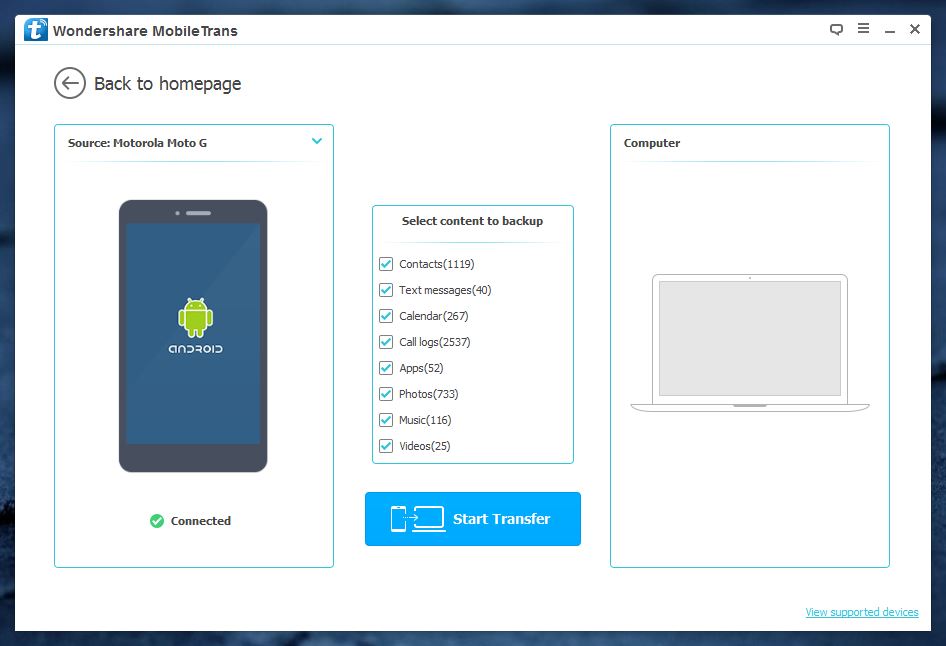Minimize the MobileTrans window
The width and height of the screenshot is (946, 646).
tap(890, 30)
